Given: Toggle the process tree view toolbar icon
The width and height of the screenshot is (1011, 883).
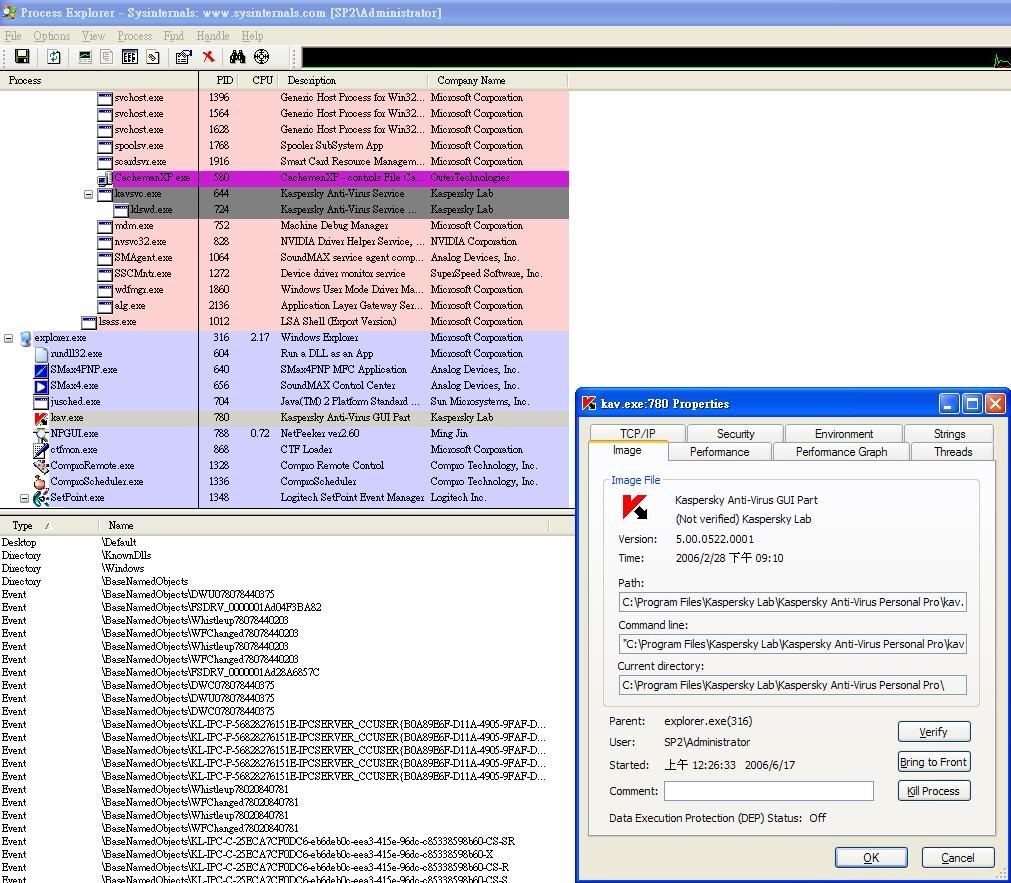Looking at the screenshot, I should pyautogui.click(x=106, y=57).
